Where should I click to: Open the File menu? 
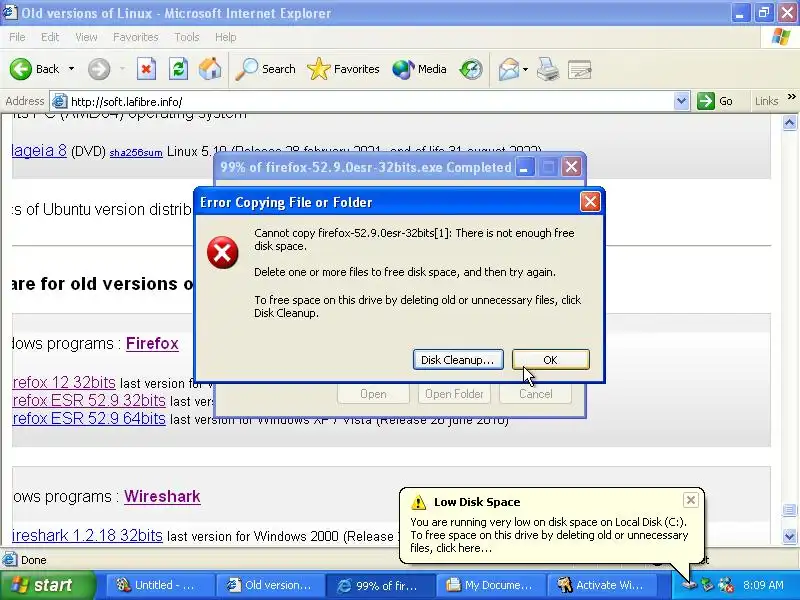17,37
